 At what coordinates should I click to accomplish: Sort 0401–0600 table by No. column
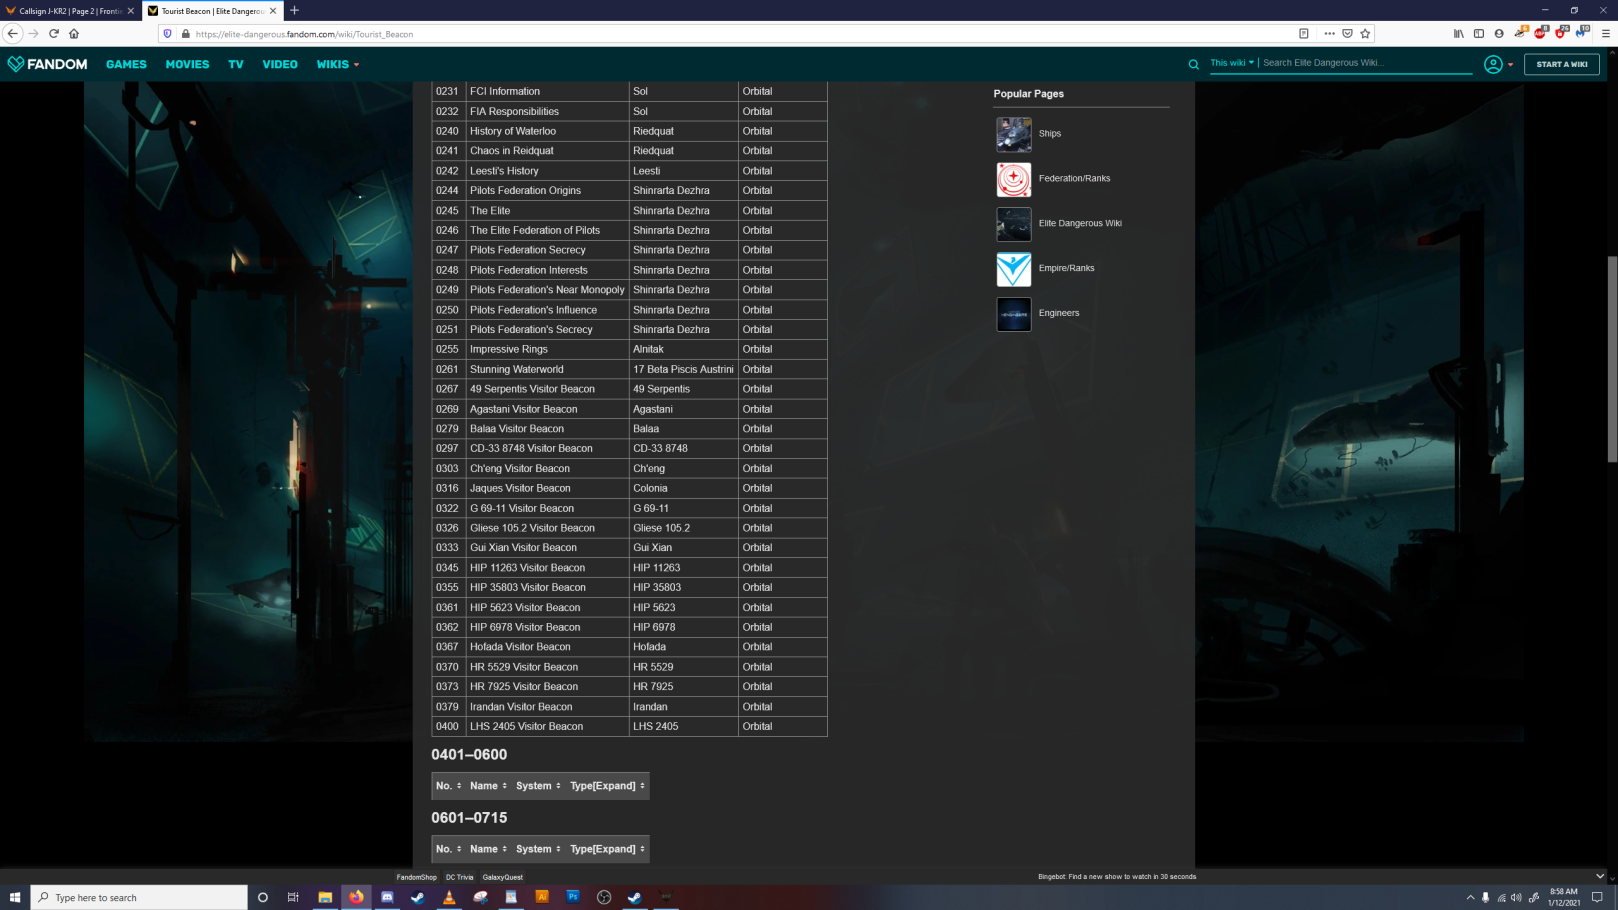click(x=448, y=786)
